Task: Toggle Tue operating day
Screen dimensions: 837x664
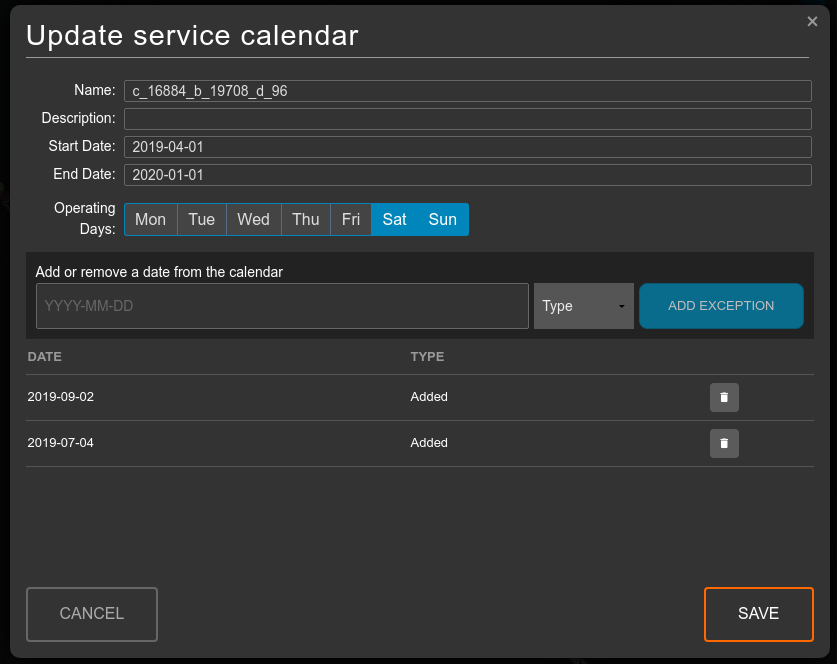Action: pyautogui.click(x=202, y=220)
